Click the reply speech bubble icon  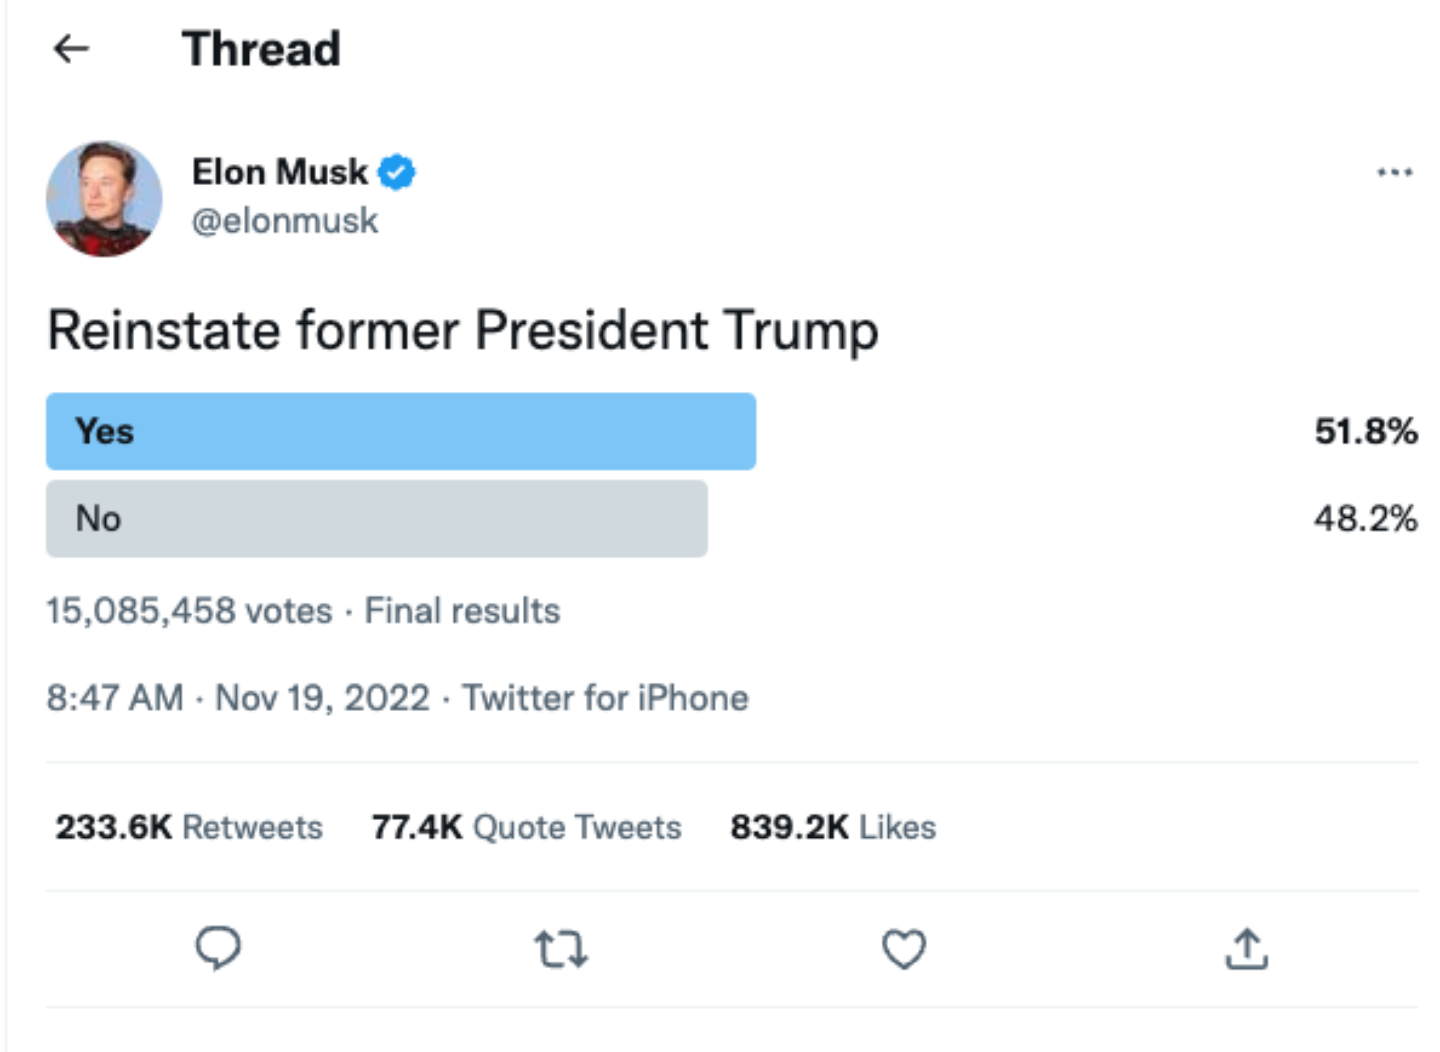coord(218,948)
